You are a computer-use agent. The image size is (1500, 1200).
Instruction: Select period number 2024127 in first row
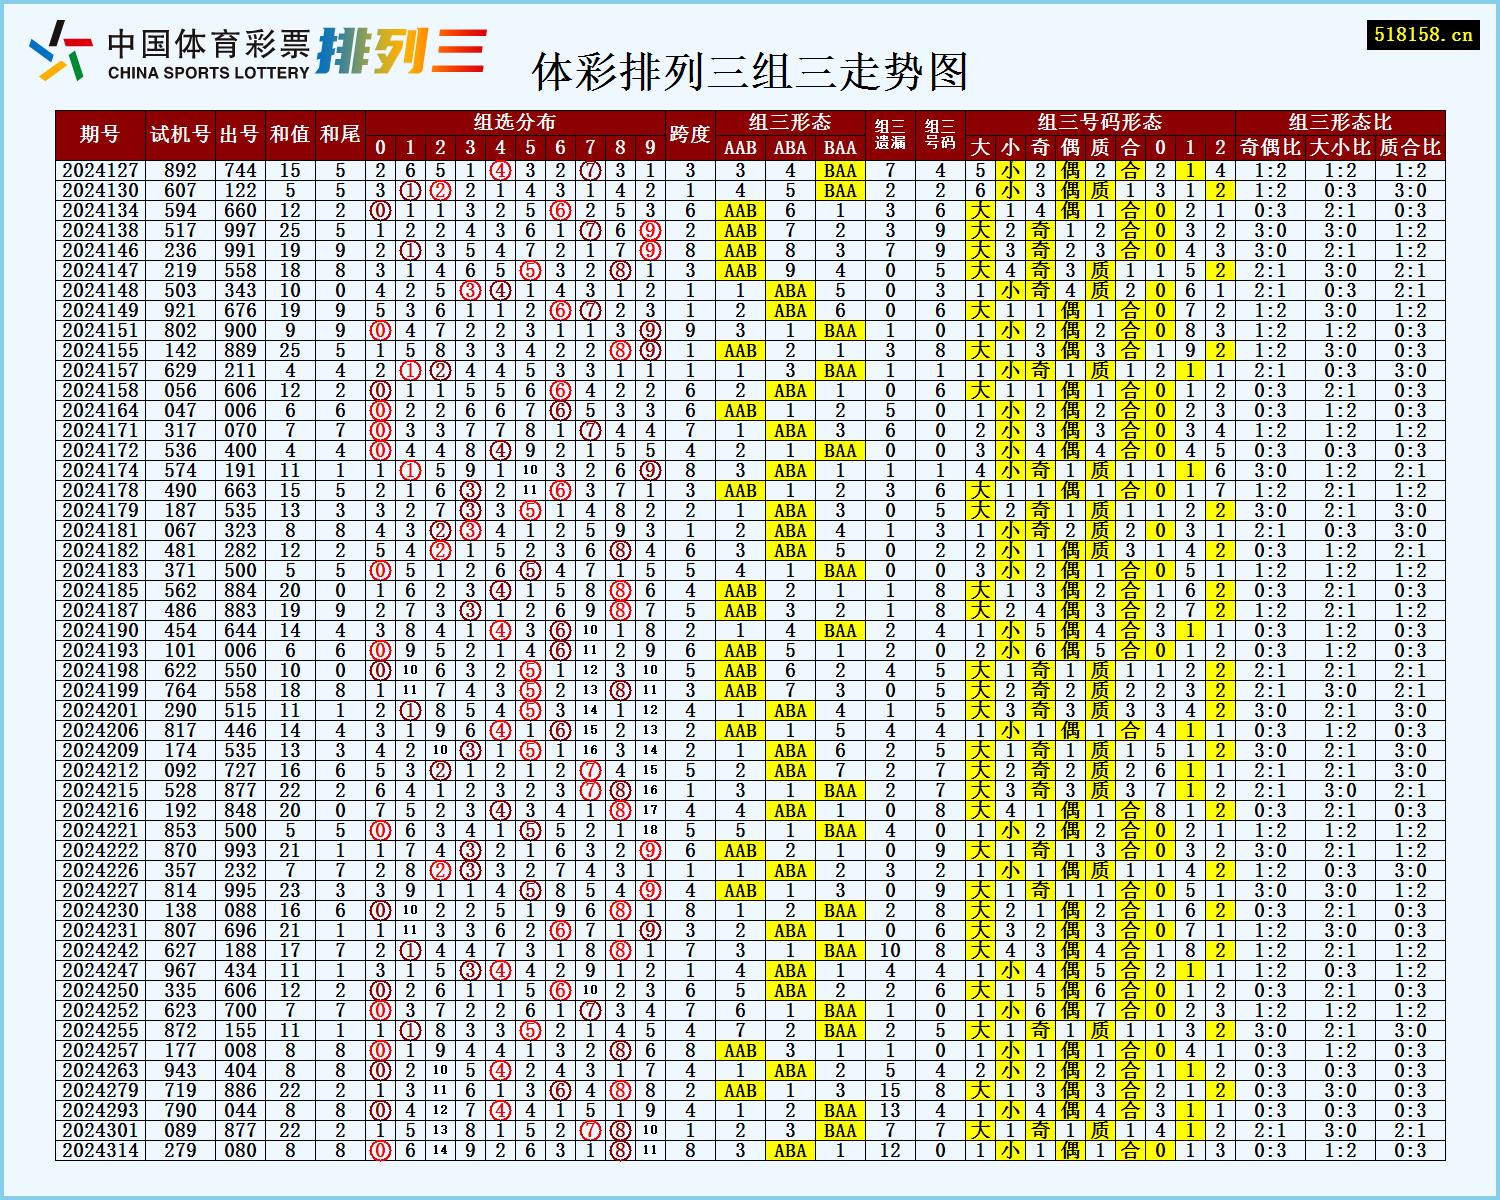click(x=100, y=170)
